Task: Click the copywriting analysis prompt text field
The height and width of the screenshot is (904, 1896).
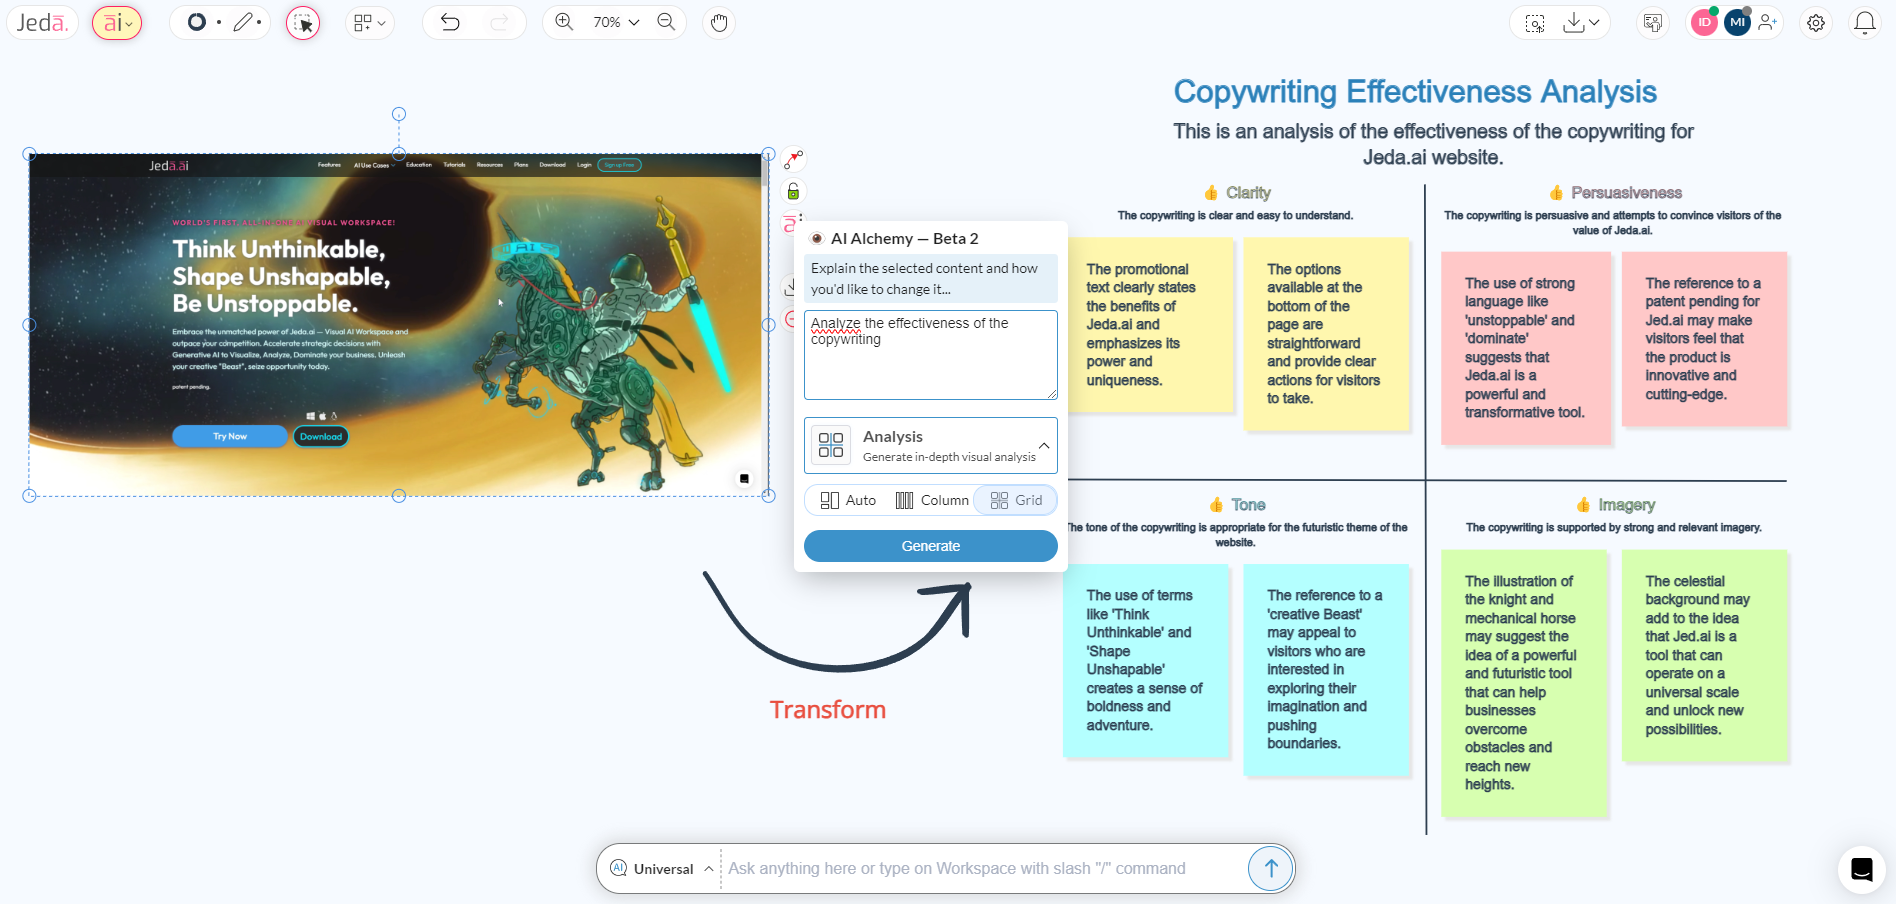Action: coord(930,355)
